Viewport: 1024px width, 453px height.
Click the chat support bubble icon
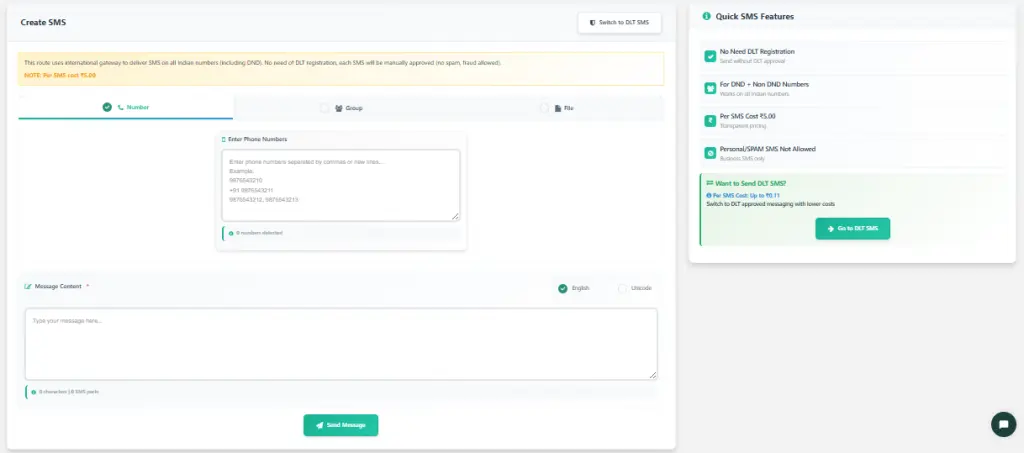[1003, 424]
